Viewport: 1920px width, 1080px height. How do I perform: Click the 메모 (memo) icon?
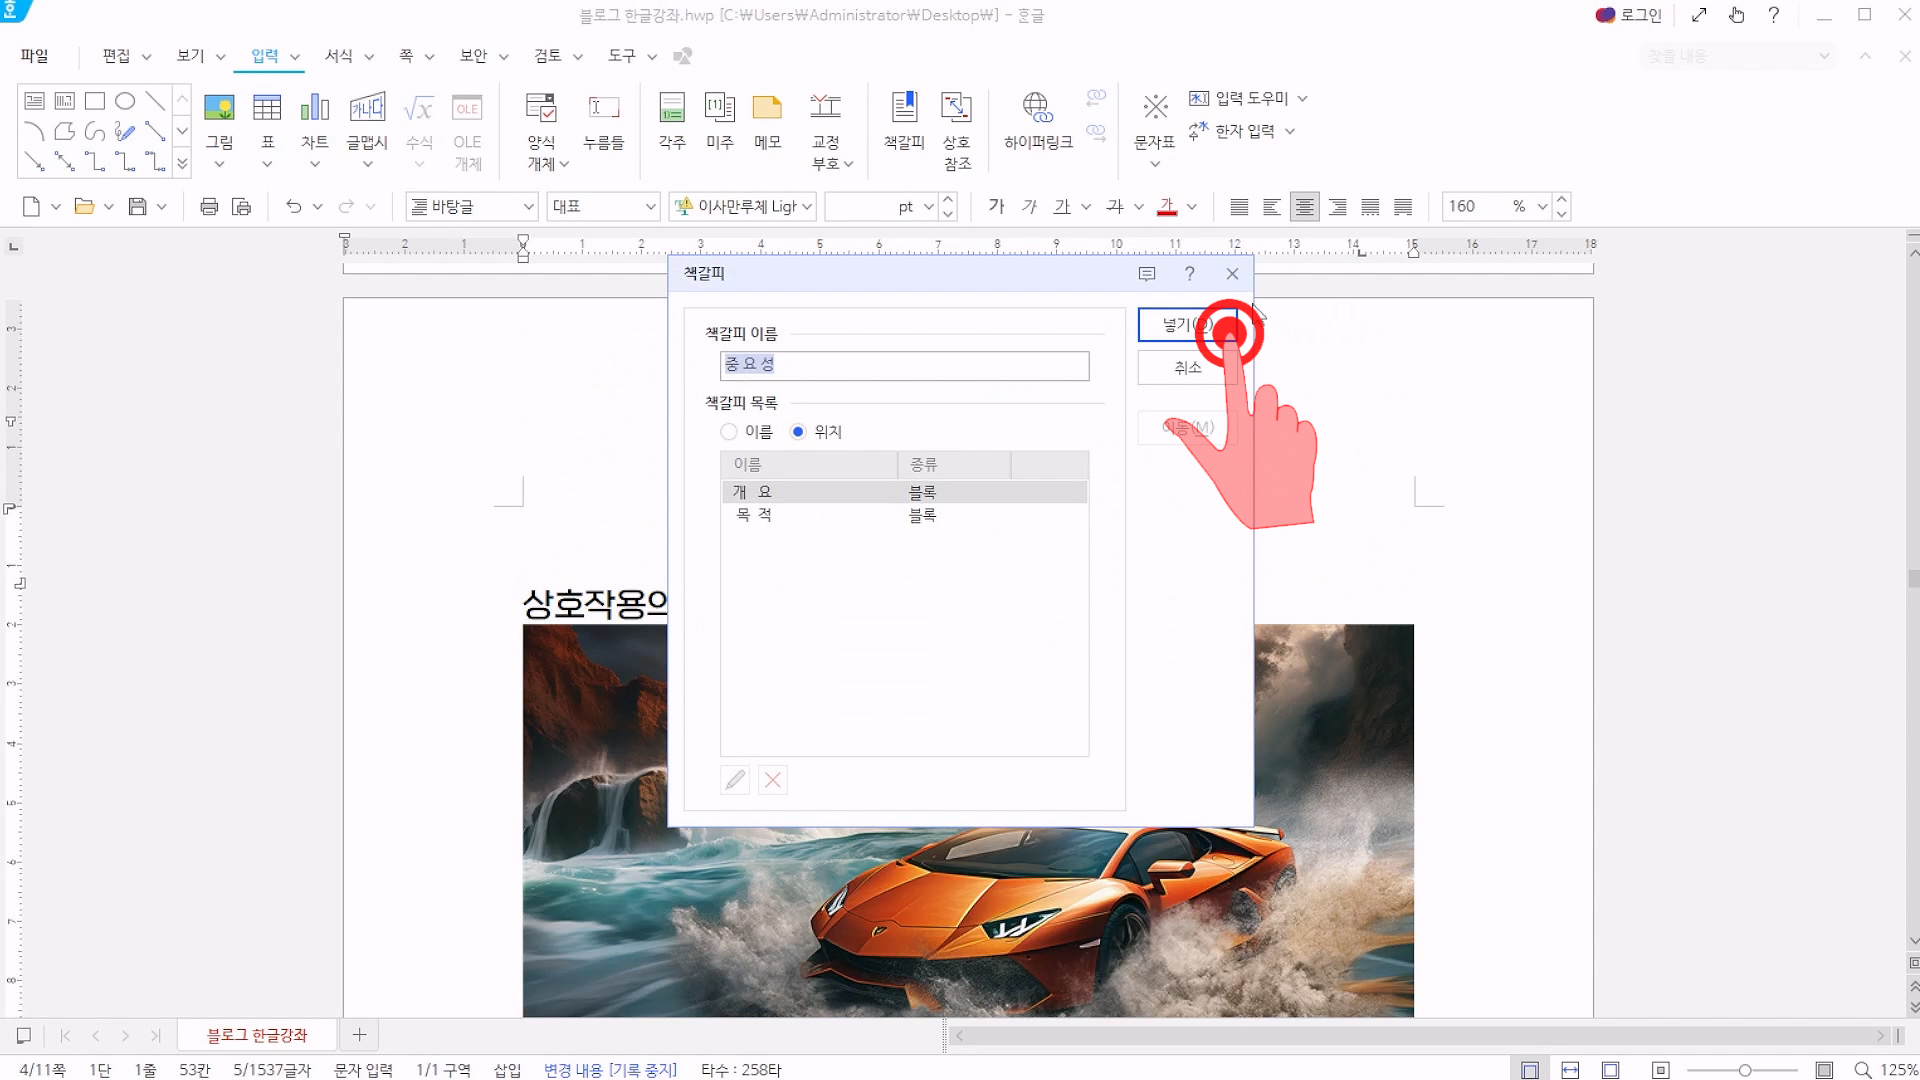767,108
